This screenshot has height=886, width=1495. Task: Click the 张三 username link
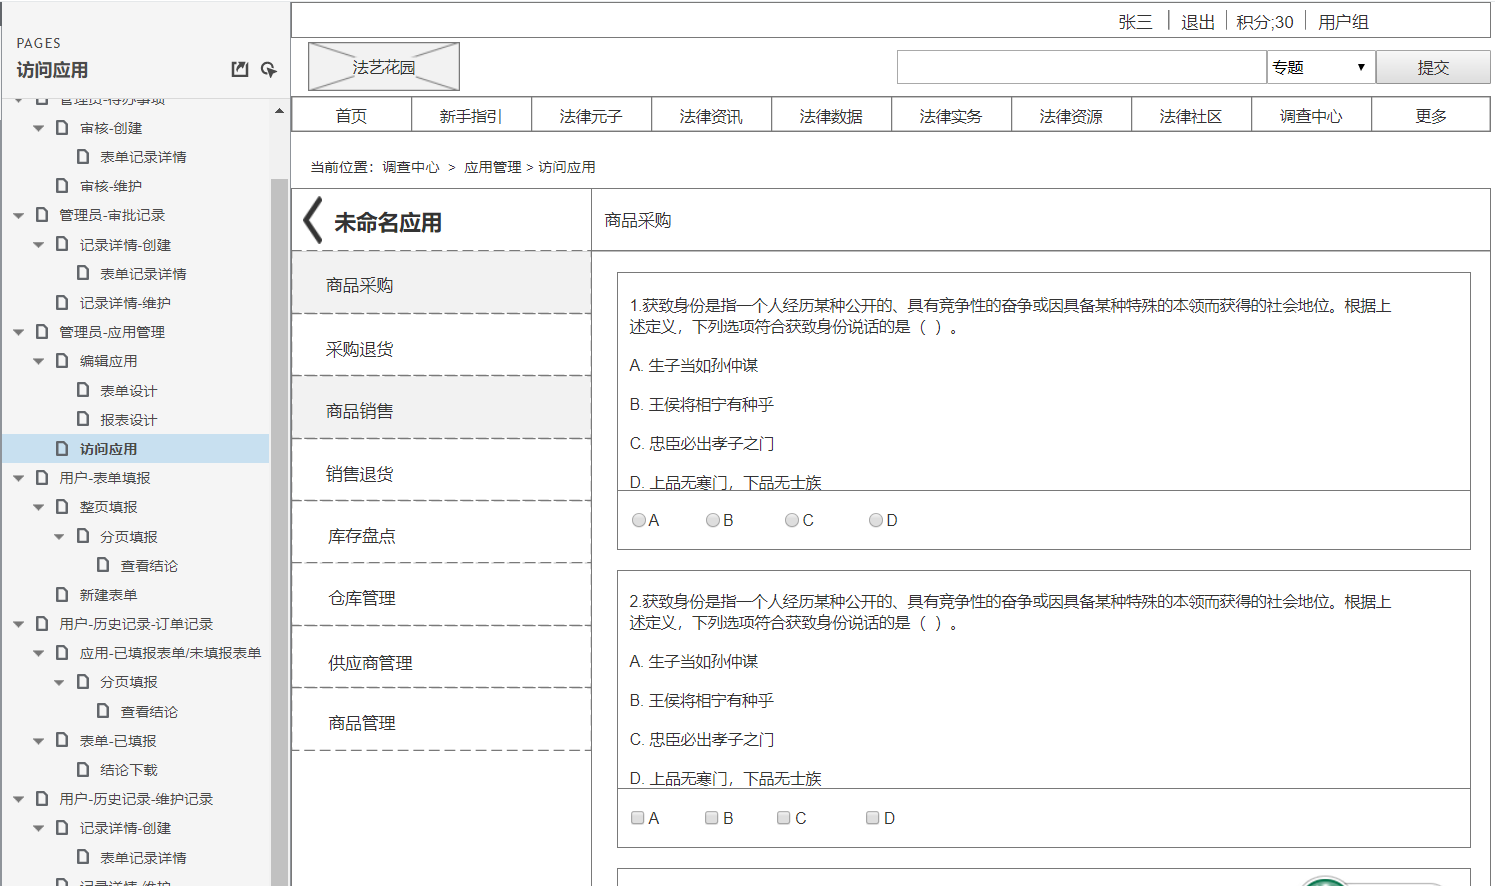point(1135,22)
